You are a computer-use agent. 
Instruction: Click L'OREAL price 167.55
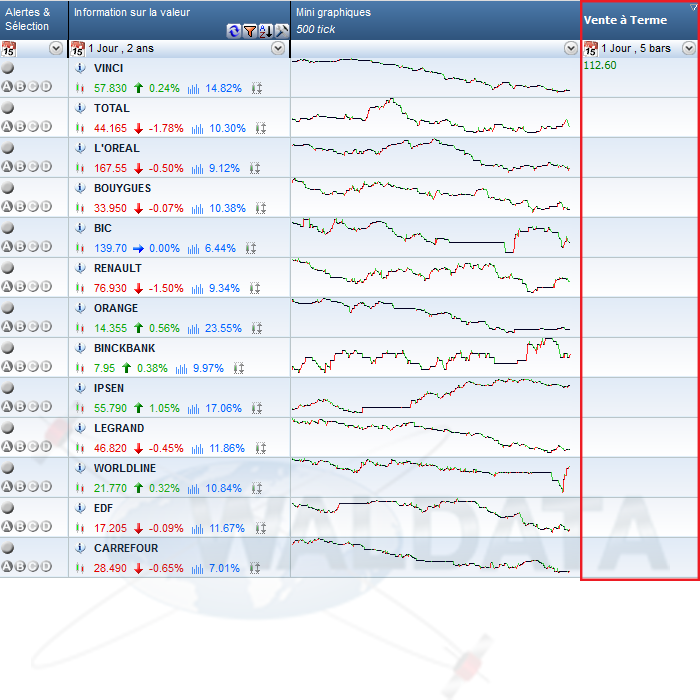[x=110, y=168]
